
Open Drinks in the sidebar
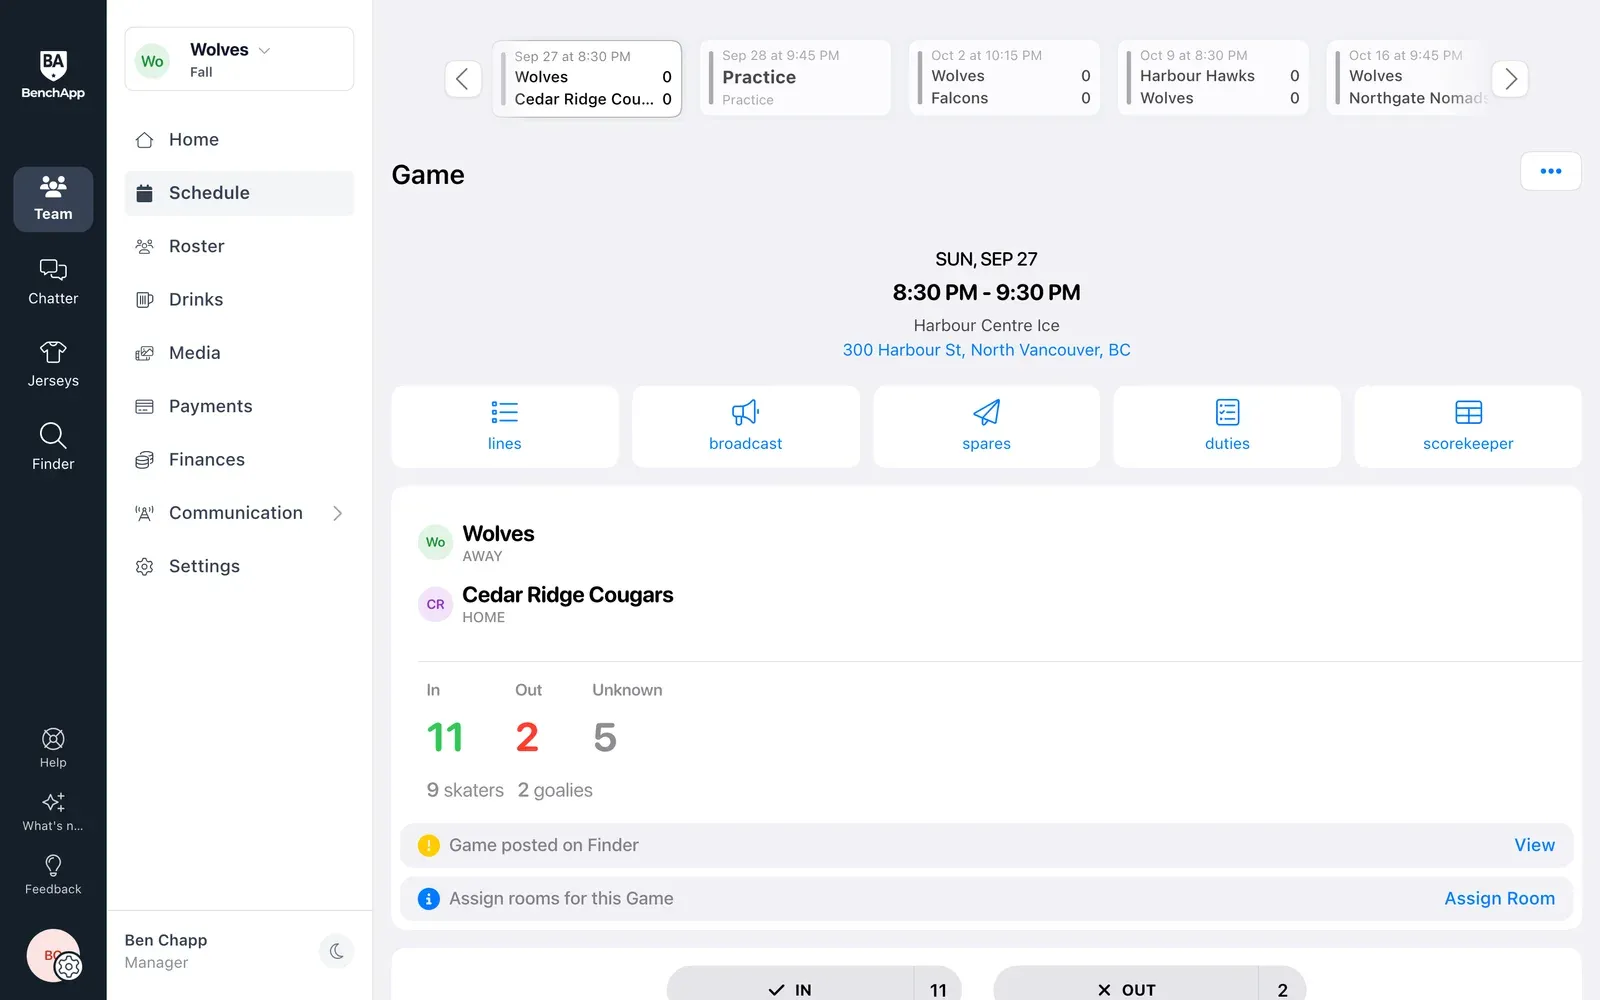239,300
